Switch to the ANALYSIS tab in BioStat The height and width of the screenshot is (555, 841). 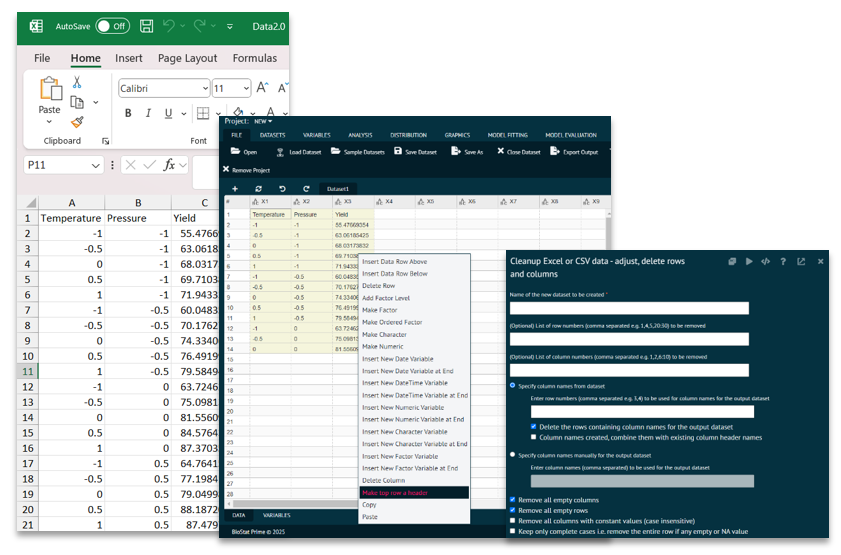(360, 135)
